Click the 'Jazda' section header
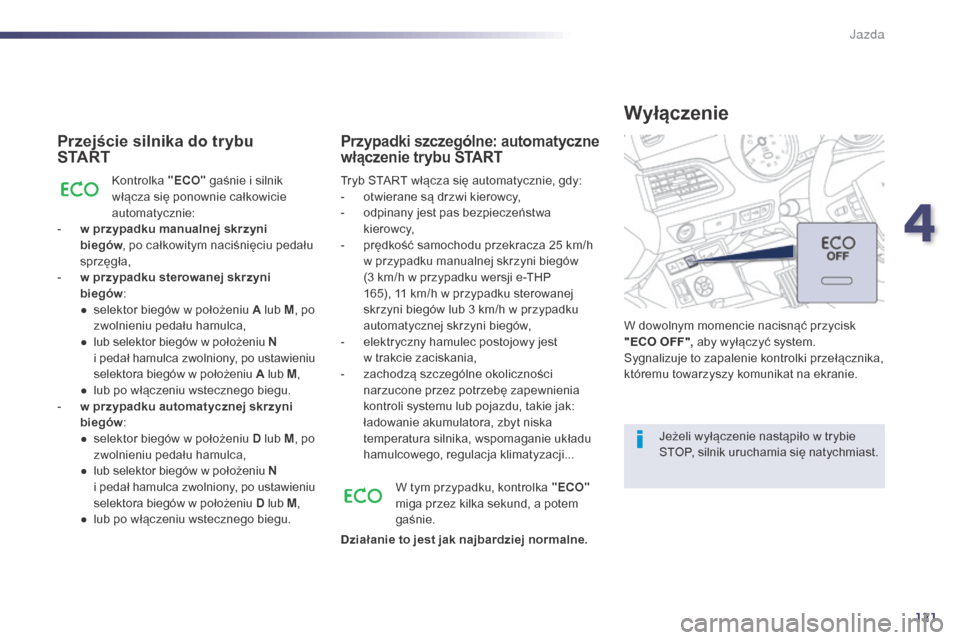960x640 pixels. 866,34
